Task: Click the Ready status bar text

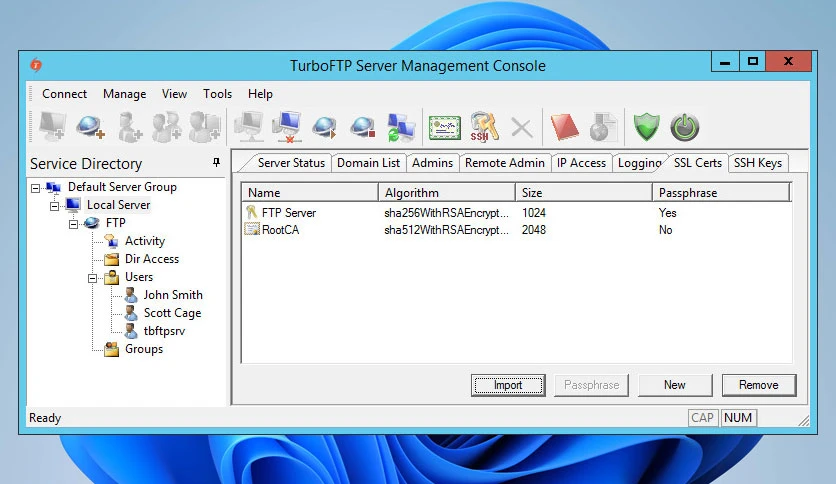Action: click(x=45, y=418)
